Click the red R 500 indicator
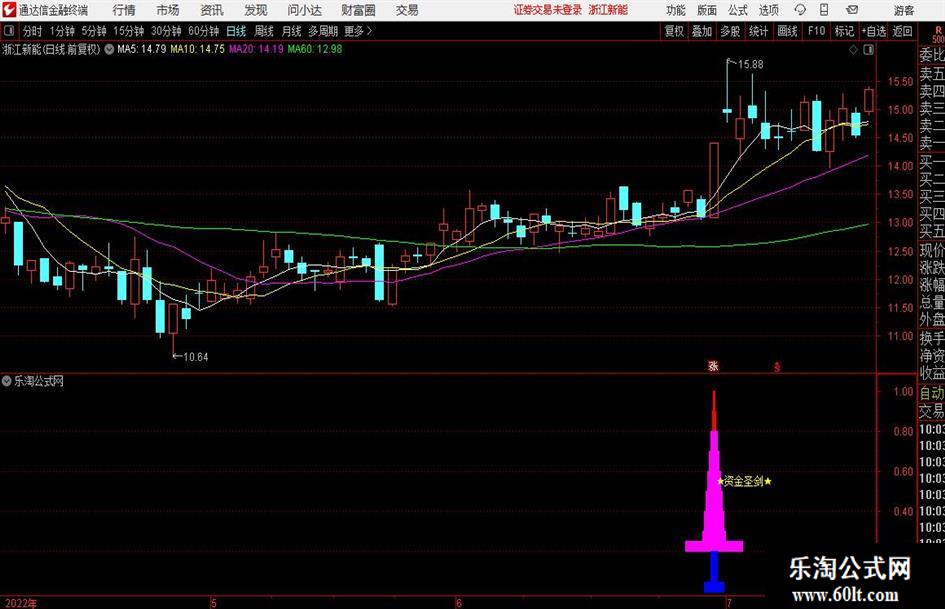Image resolution: width=945 pixels, height=609 pixels. pyautogui.click(x=938, y=34)
